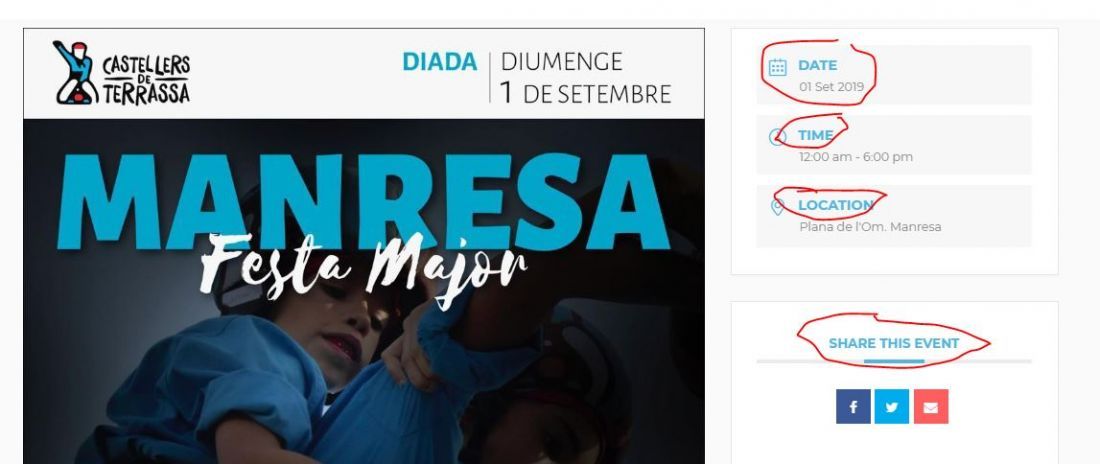Viewport: 1100px width, 464px height.
Task: Click the TIME heading
Action: (816, 135)
